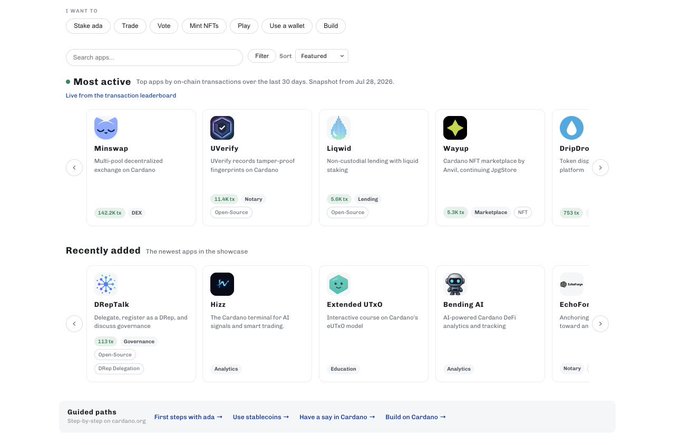This screenshot has height=445, width=680.
Task: Click the DripDropz droplet icon
Action: 571,128
